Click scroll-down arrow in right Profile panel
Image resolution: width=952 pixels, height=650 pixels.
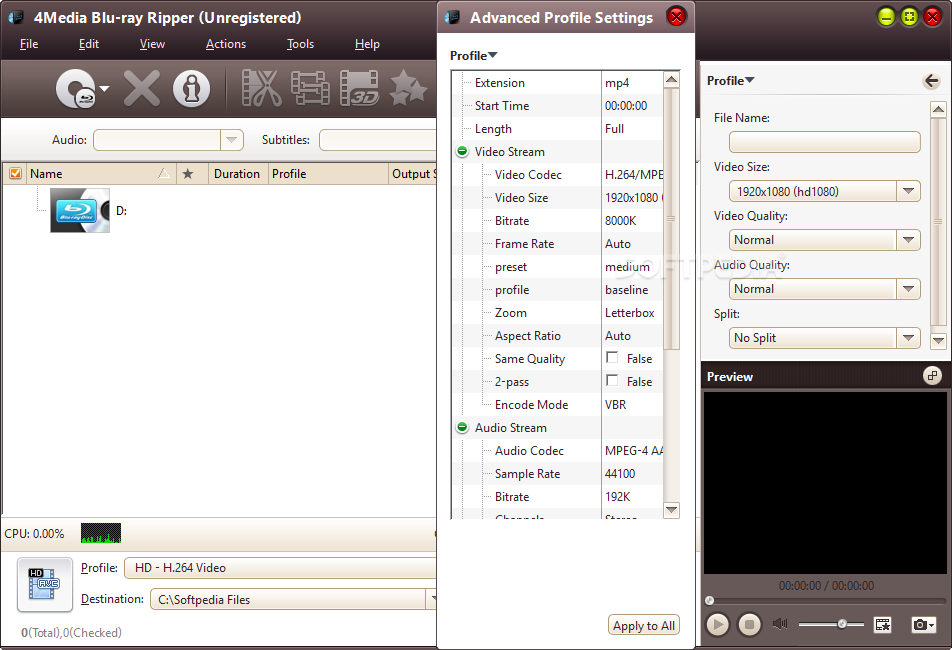tap(938, 340)
